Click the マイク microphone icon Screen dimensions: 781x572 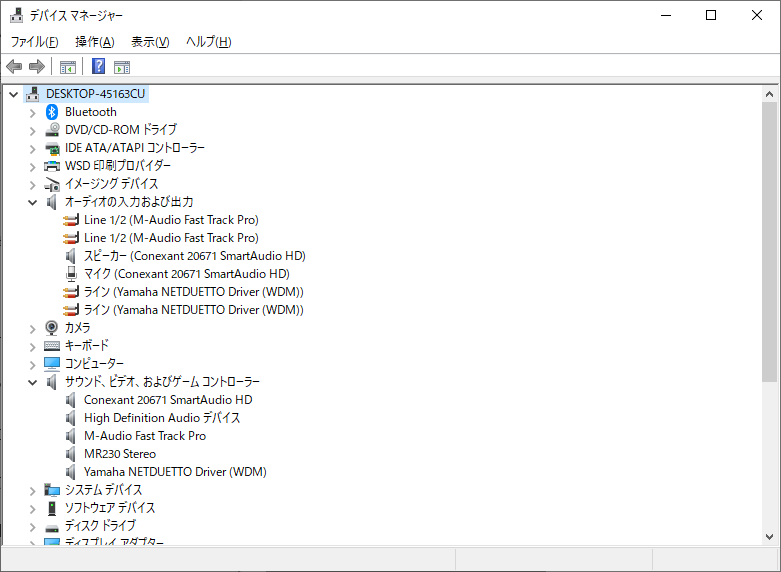[x=71, y=274]
